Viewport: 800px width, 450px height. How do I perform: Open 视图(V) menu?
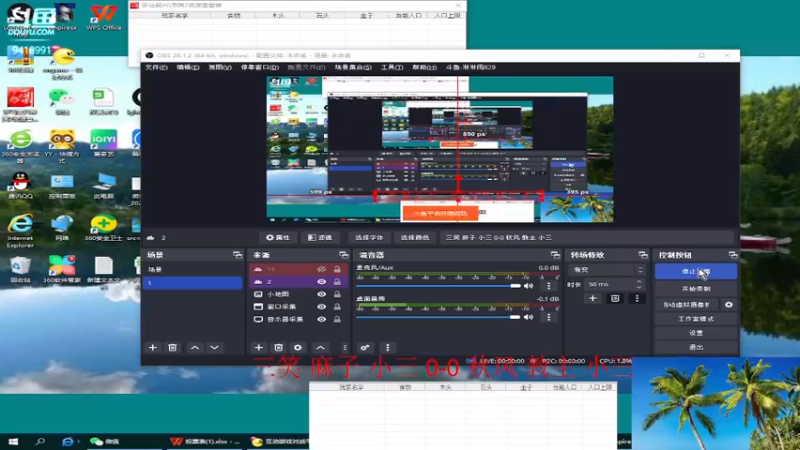tap(220, 67)
